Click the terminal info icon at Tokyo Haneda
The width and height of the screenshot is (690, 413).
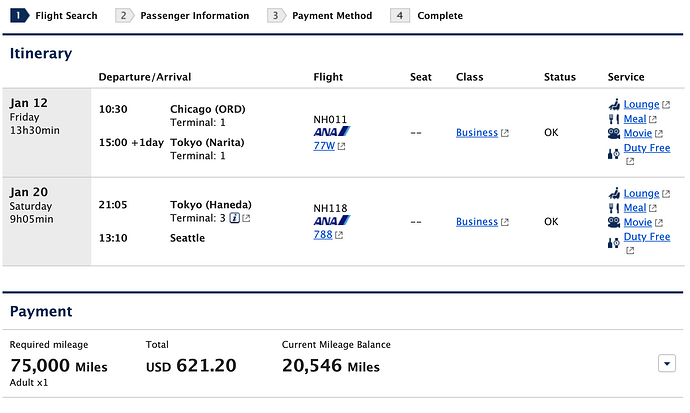235,218
